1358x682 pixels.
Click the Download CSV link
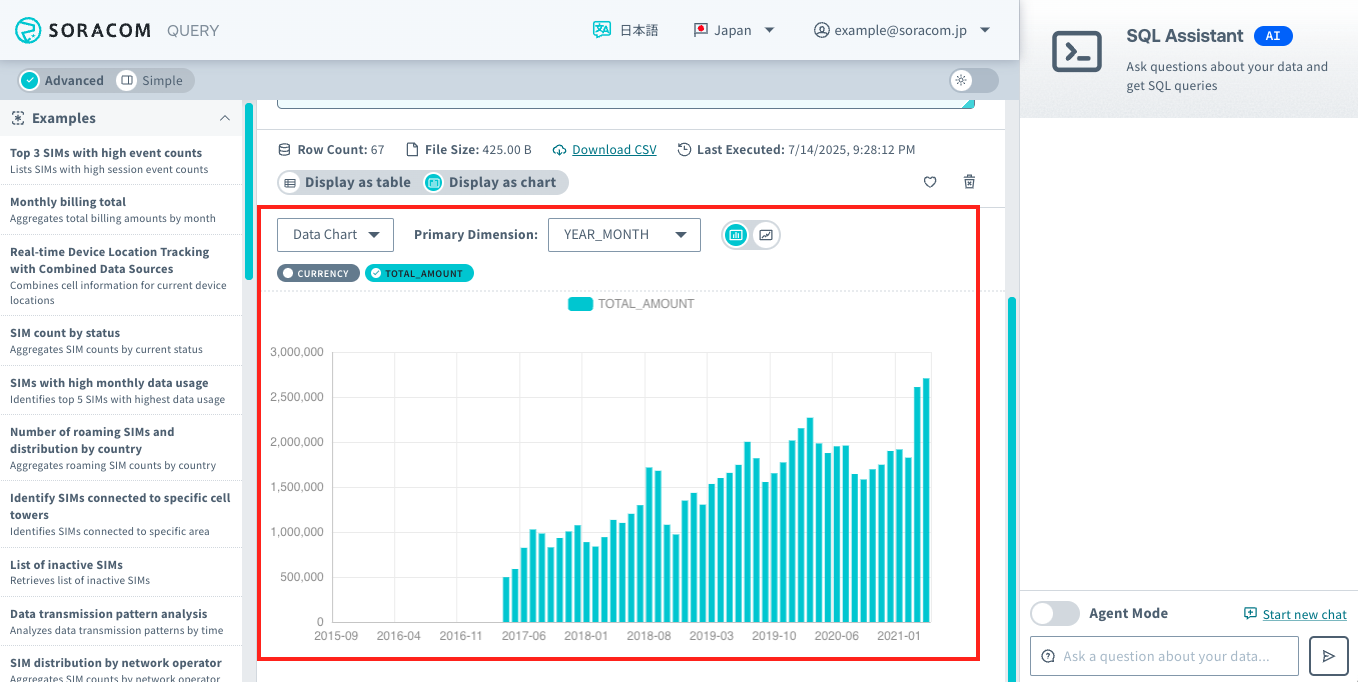tap(613, 149)
